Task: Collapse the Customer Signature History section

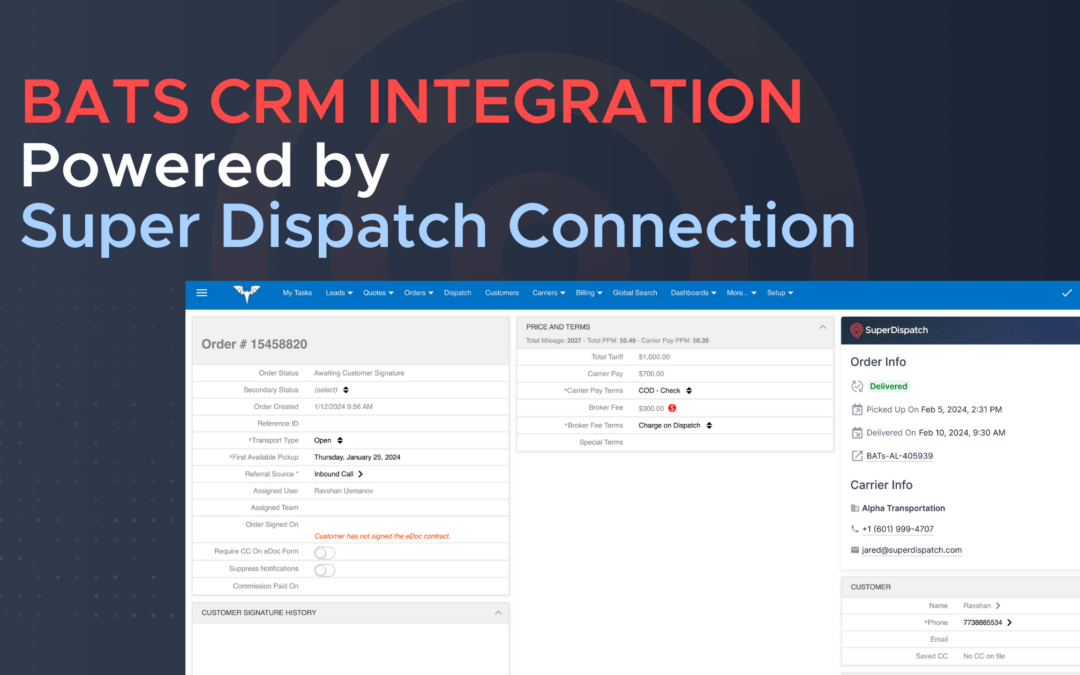Action: [497, 612]
